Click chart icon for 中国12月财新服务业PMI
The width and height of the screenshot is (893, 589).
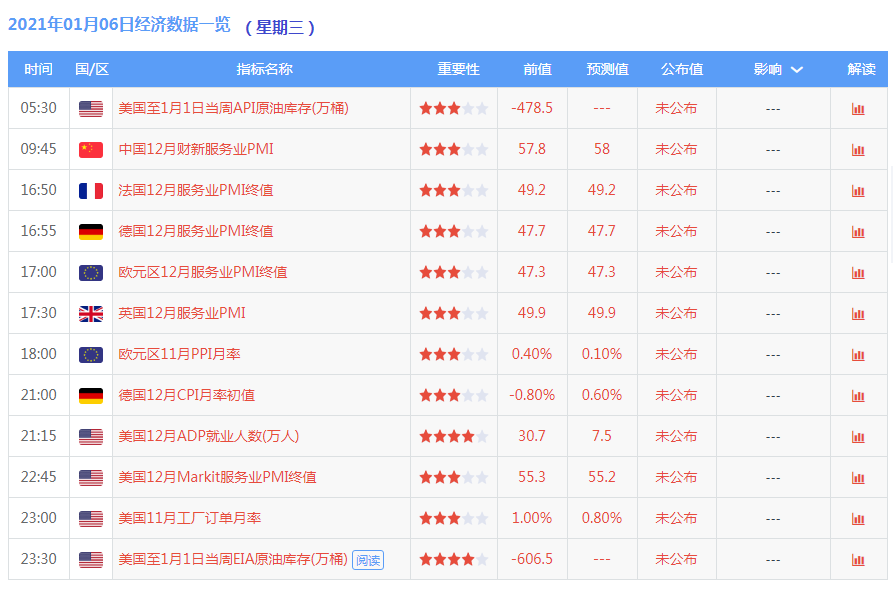tap(857, 149)
